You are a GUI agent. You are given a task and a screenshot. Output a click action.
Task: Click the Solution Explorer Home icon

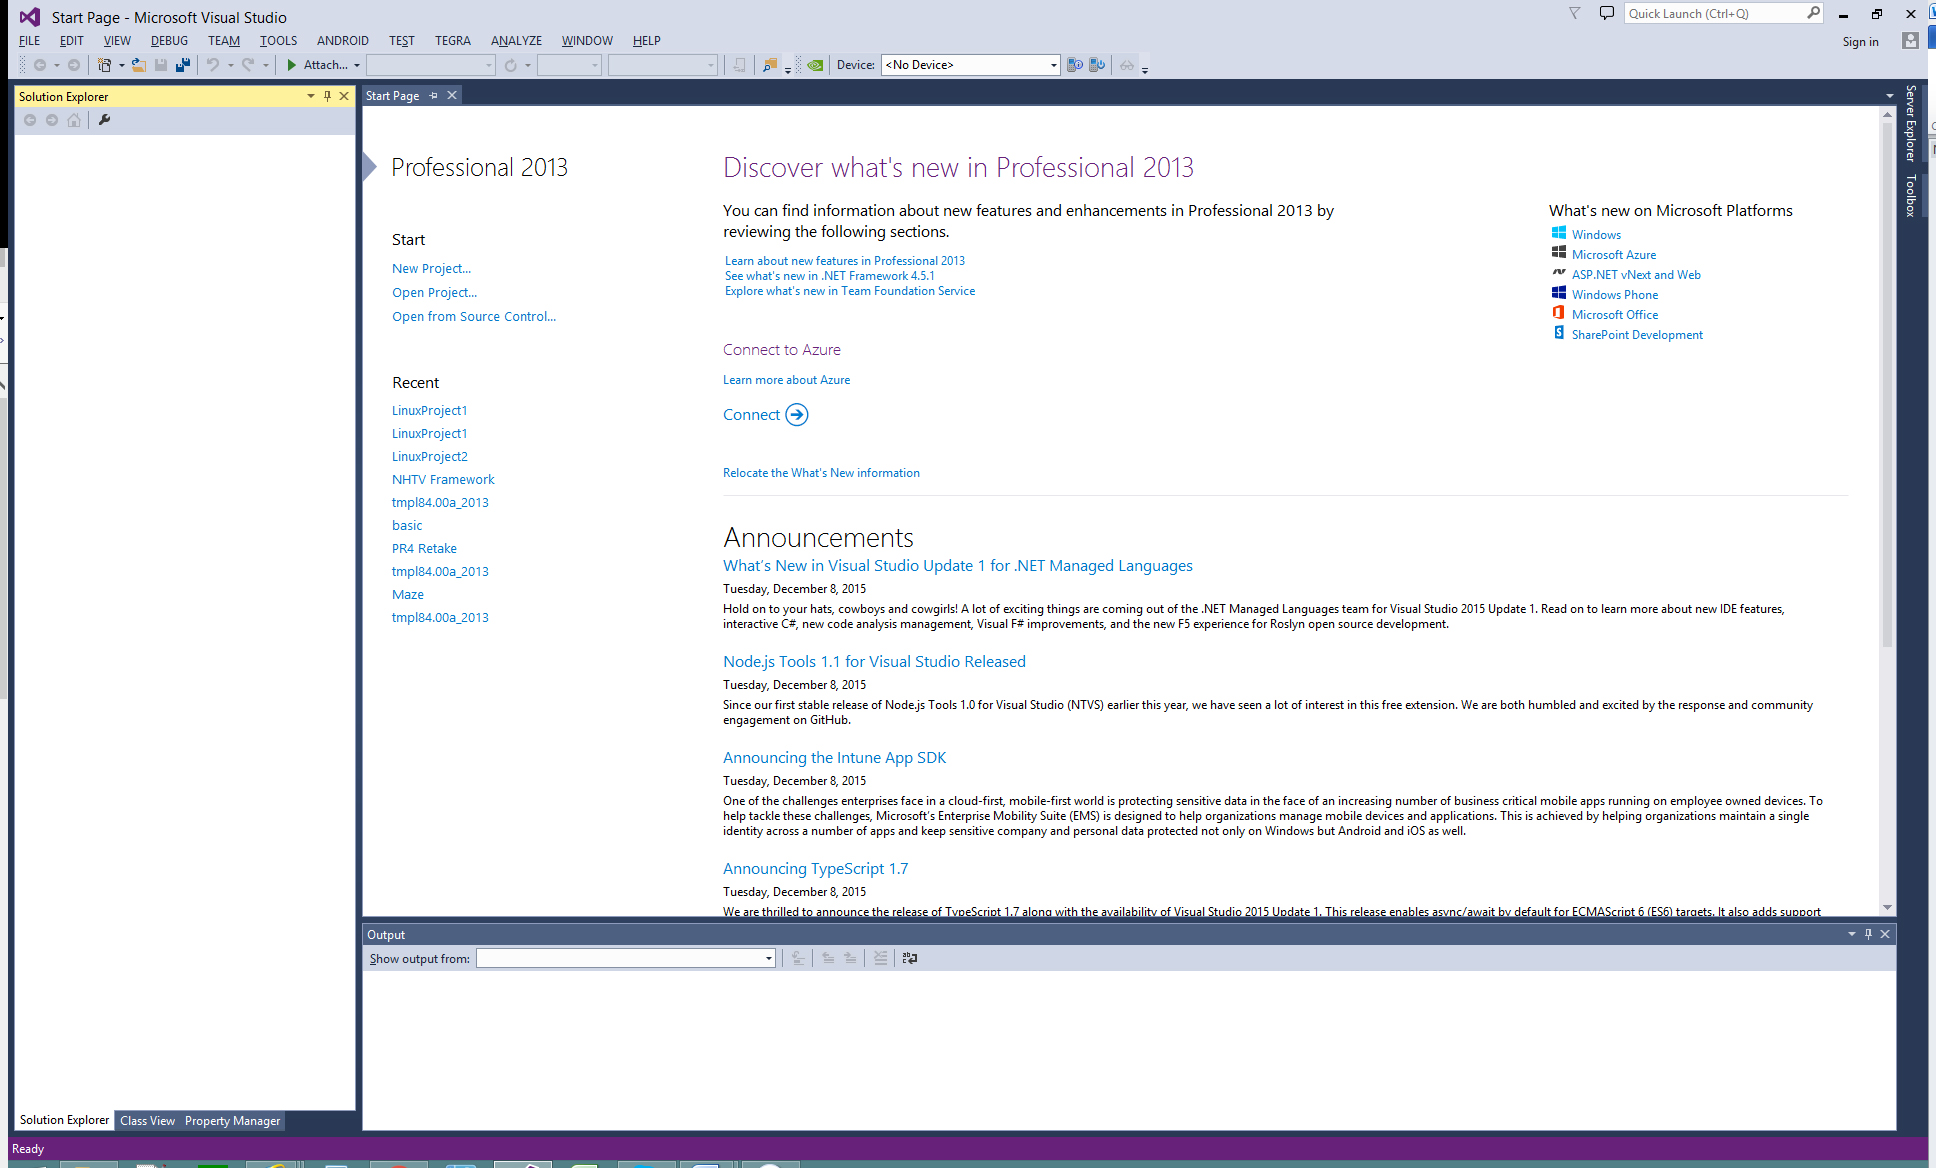[74, 120]
